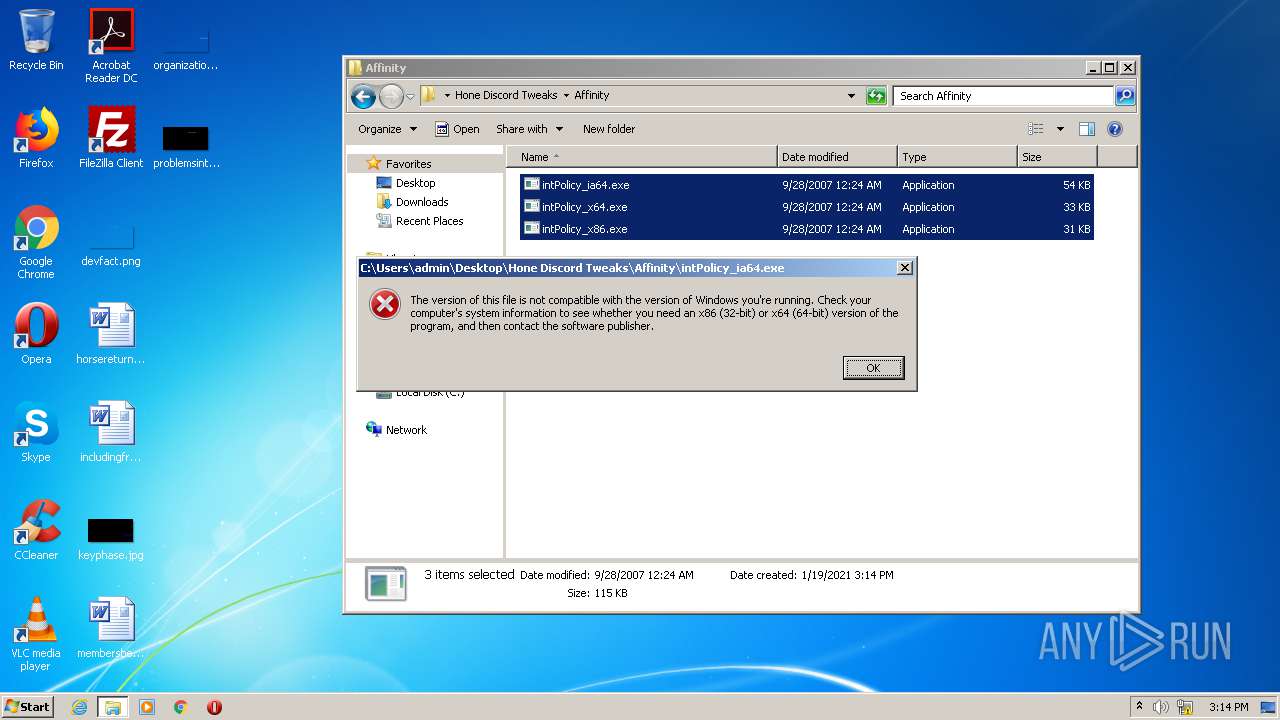Go forward in Explorer navigation
Viewport: 1280px width, 720px height.
point(391,96)
